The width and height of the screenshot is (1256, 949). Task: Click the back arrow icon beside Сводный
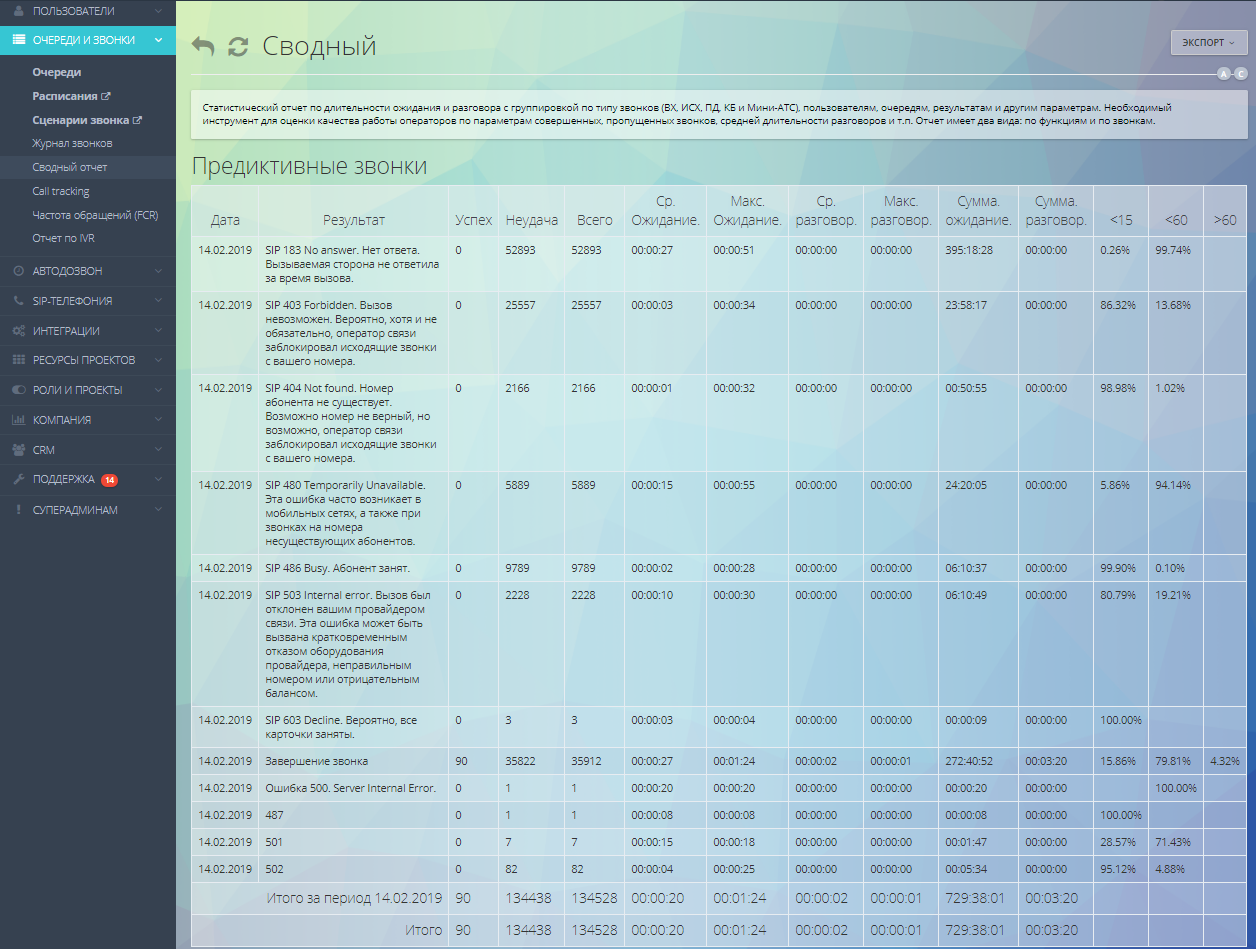coord(203,46)
